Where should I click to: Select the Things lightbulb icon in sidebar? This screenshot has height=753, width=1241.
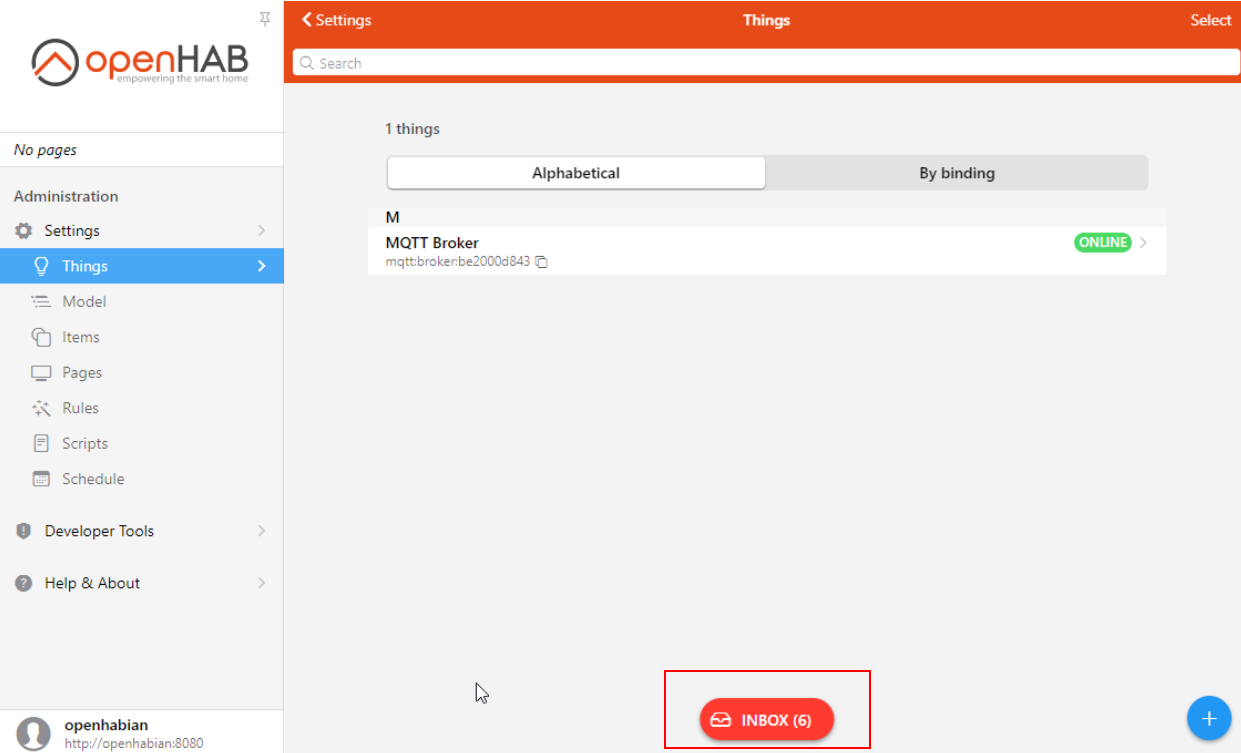41,265
